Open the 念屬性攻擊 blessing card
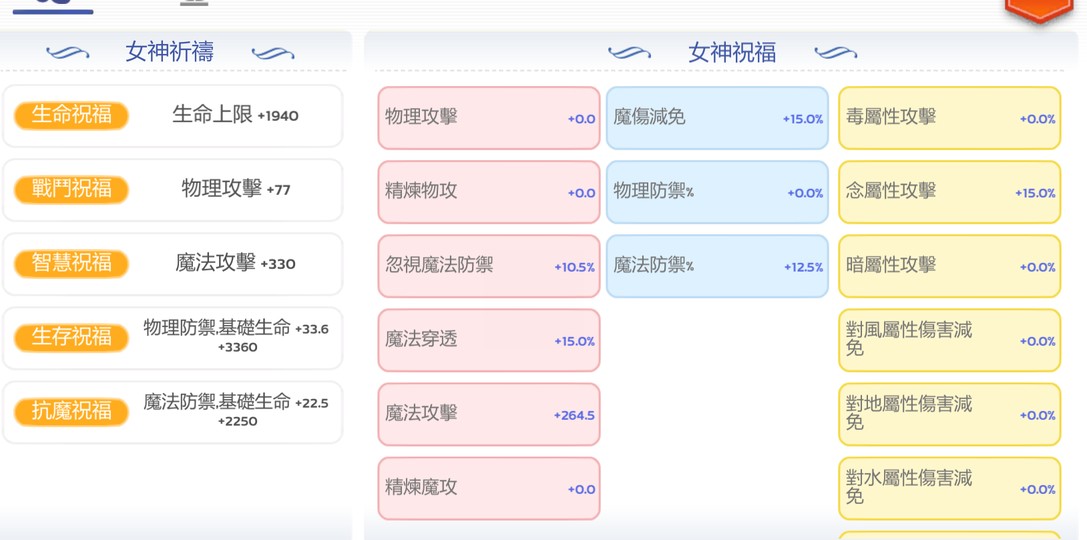The width and height of the screenshot is (1087, 540). coord(950,192)
